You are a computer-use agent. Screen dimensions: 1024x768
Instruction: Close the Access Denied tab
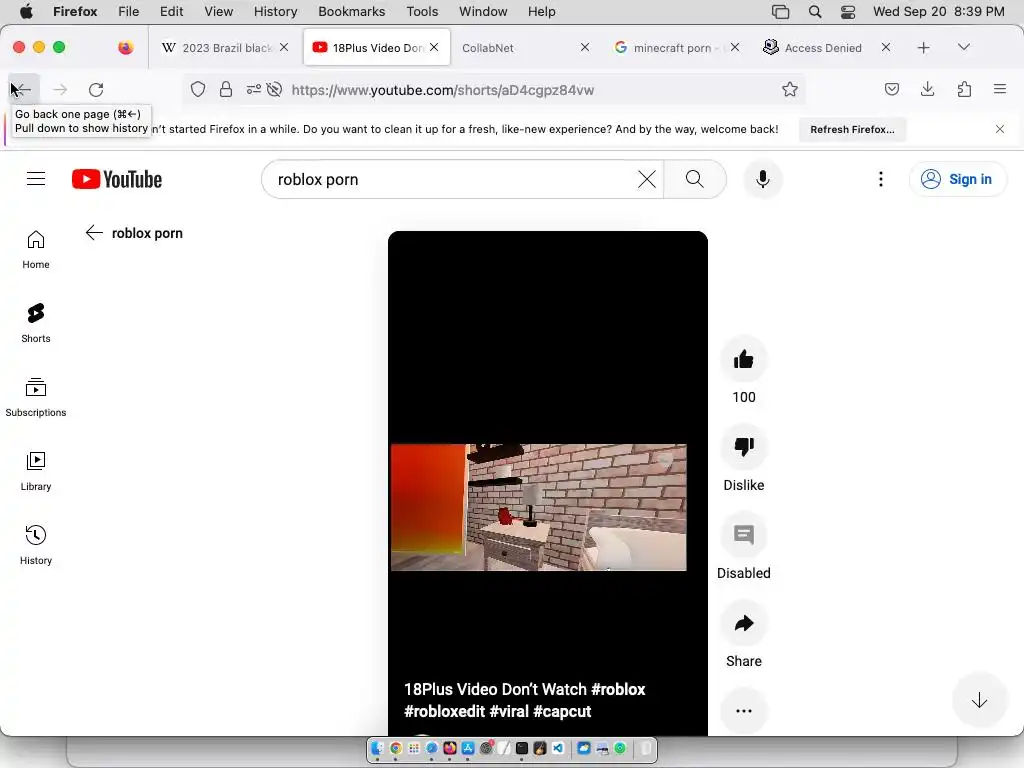pos(886,47)
